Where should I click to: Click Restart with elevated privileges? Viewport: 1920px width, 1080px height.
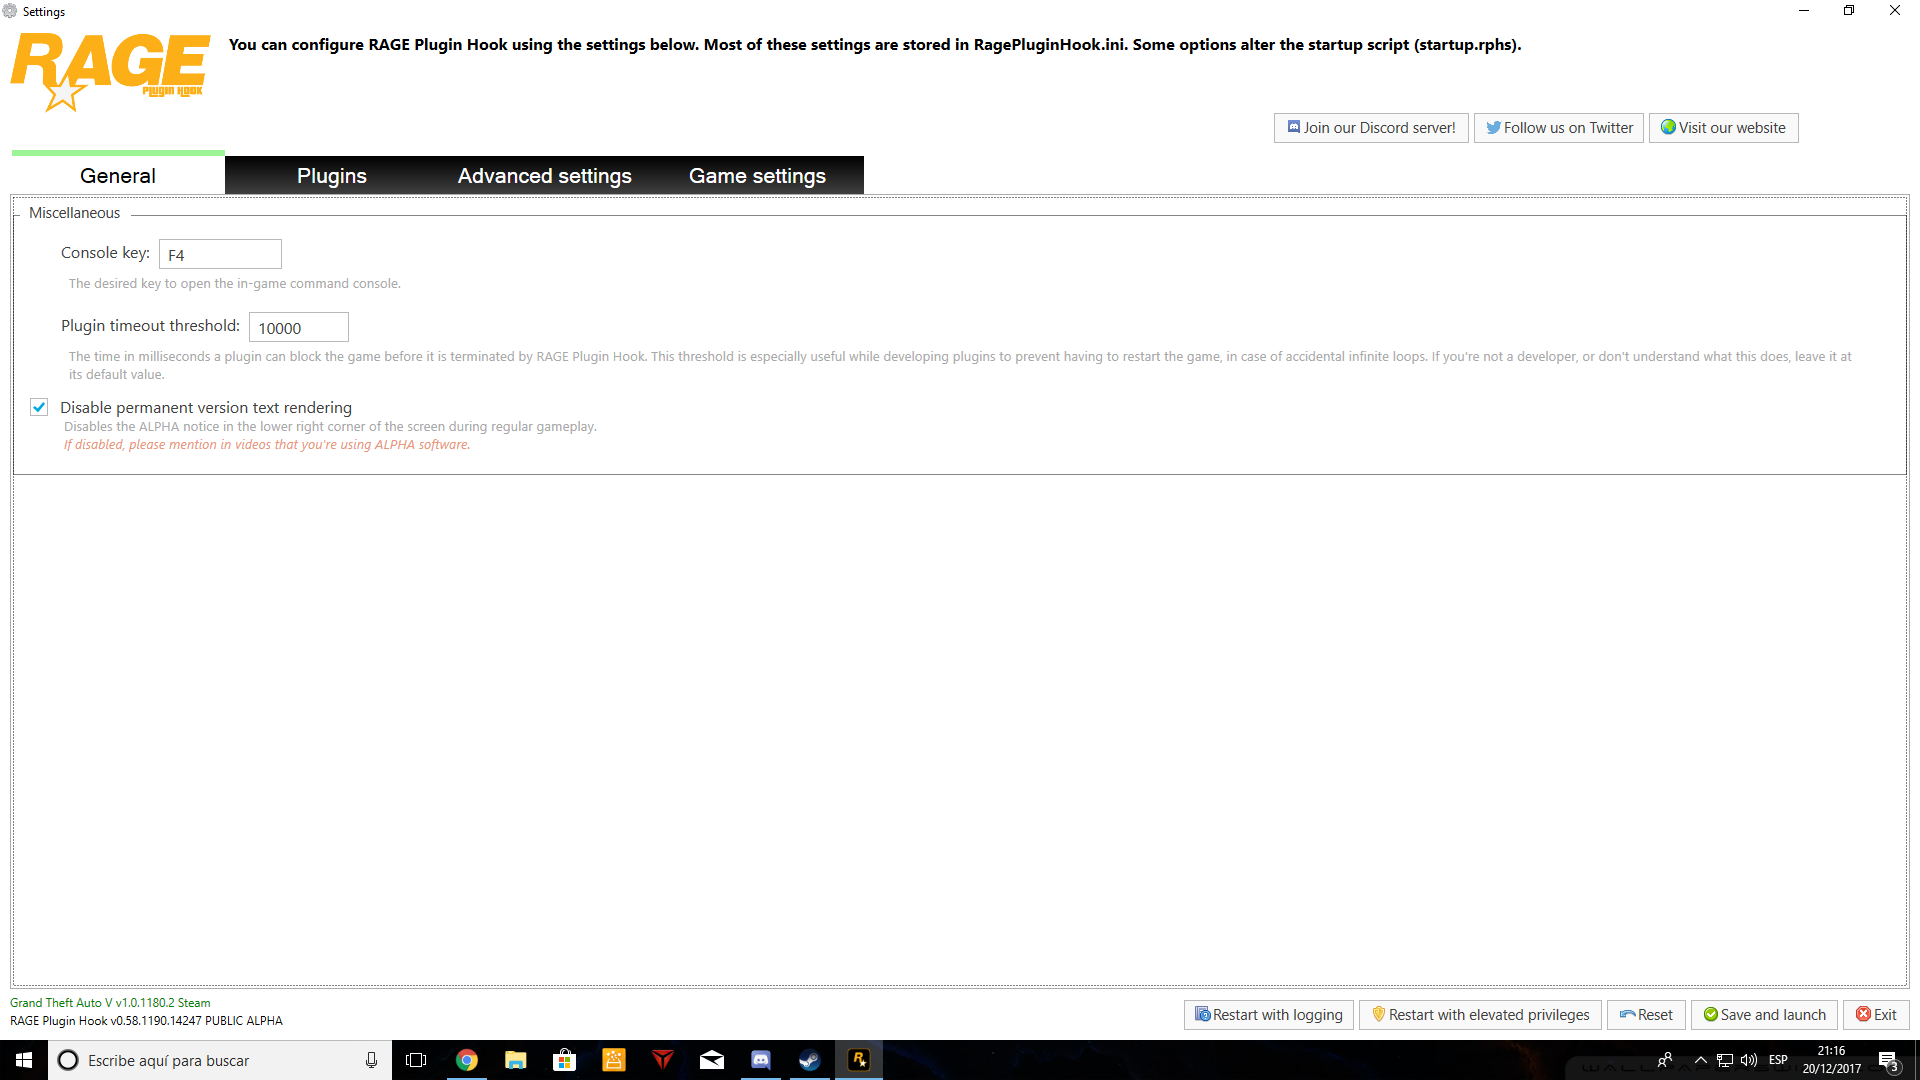tap(1480, 1015)
